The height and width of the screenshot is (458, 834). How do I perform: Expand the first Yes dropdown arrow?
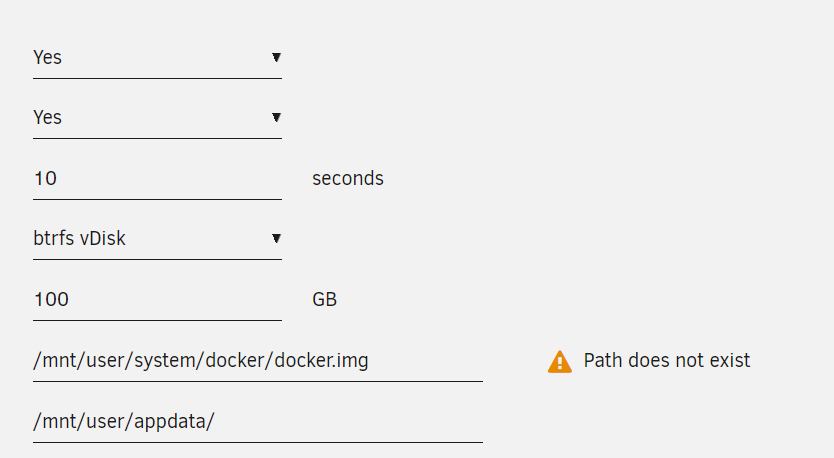(276, 57)
